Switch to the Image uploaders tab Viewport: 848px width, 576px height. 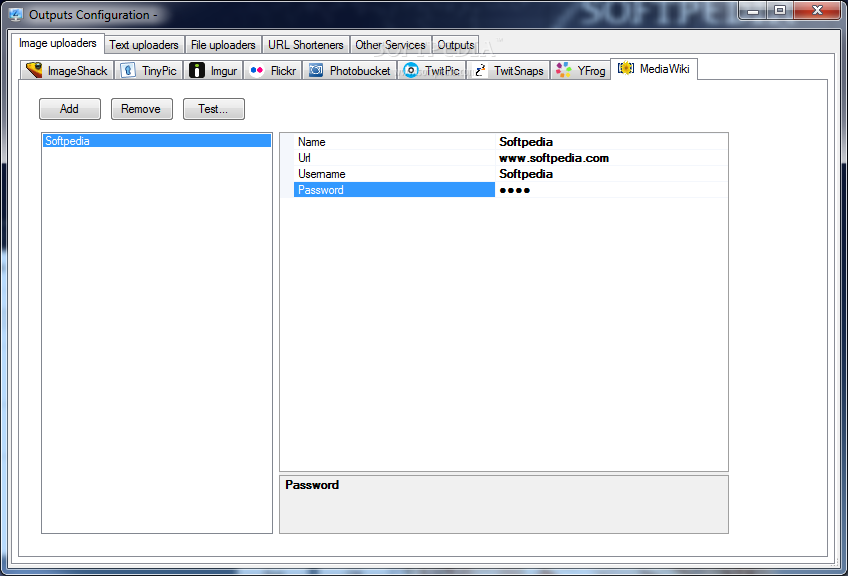[58, 43]
